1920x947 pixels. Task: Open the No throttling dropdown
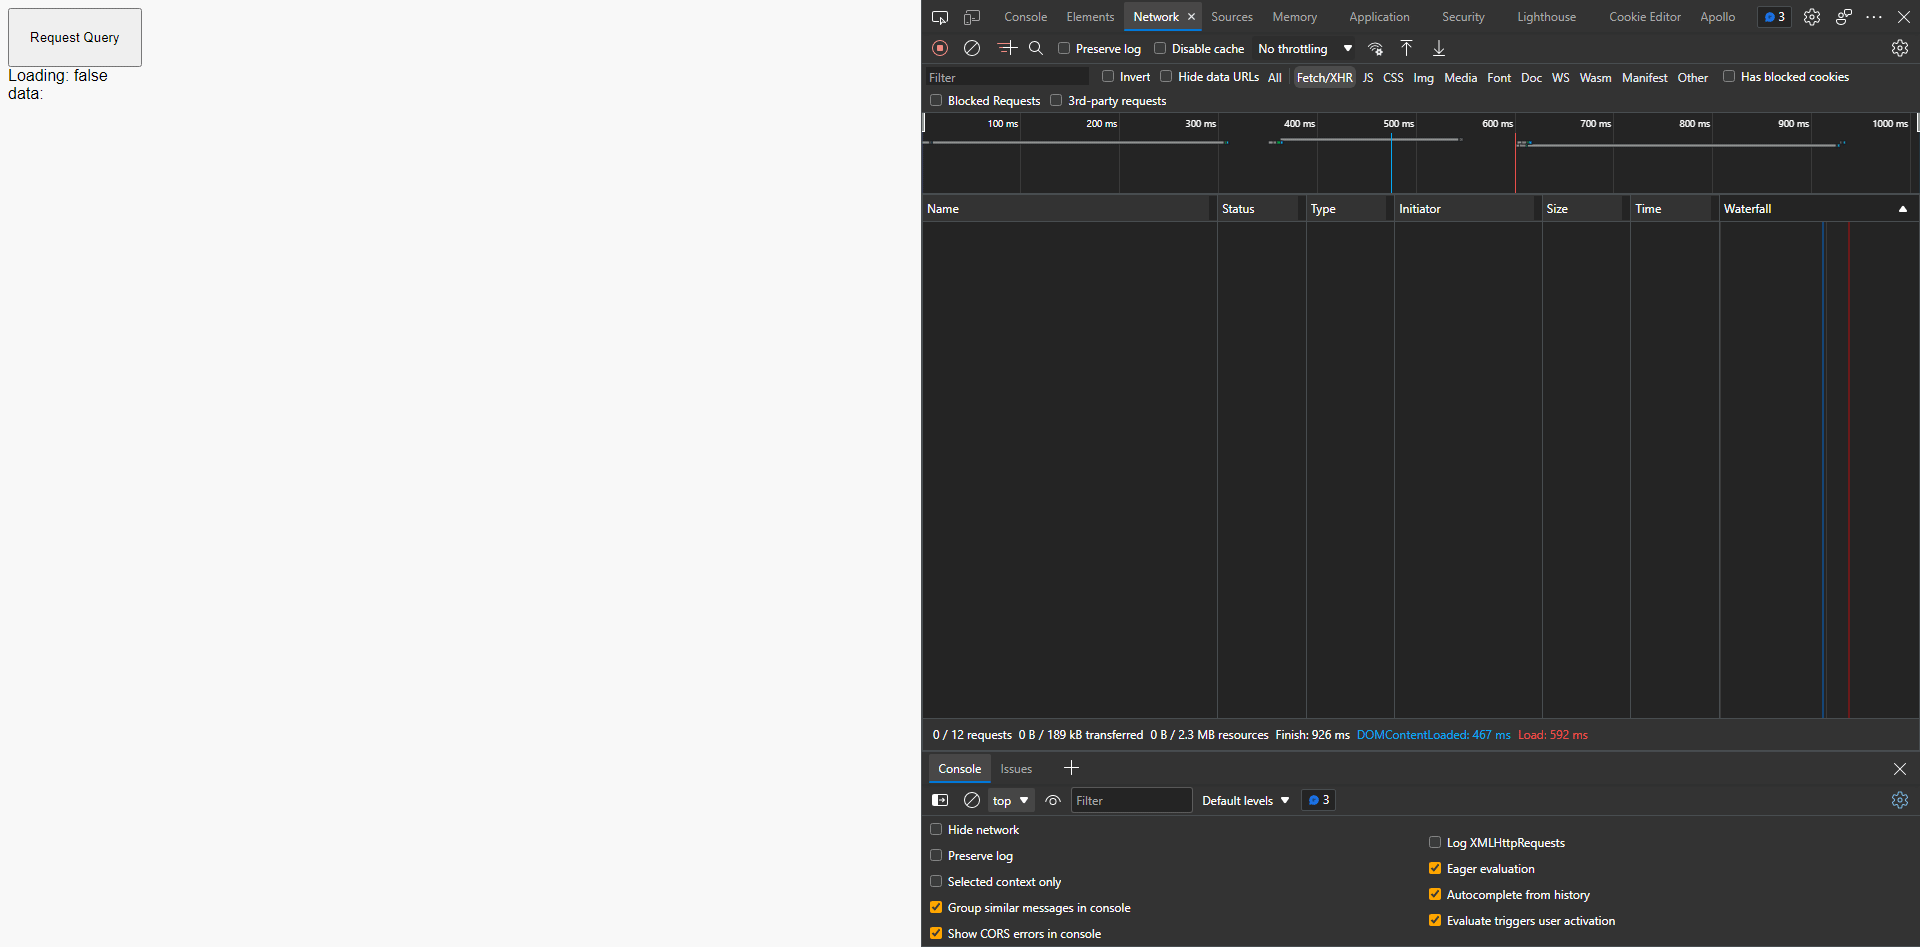pos(1303,48)
